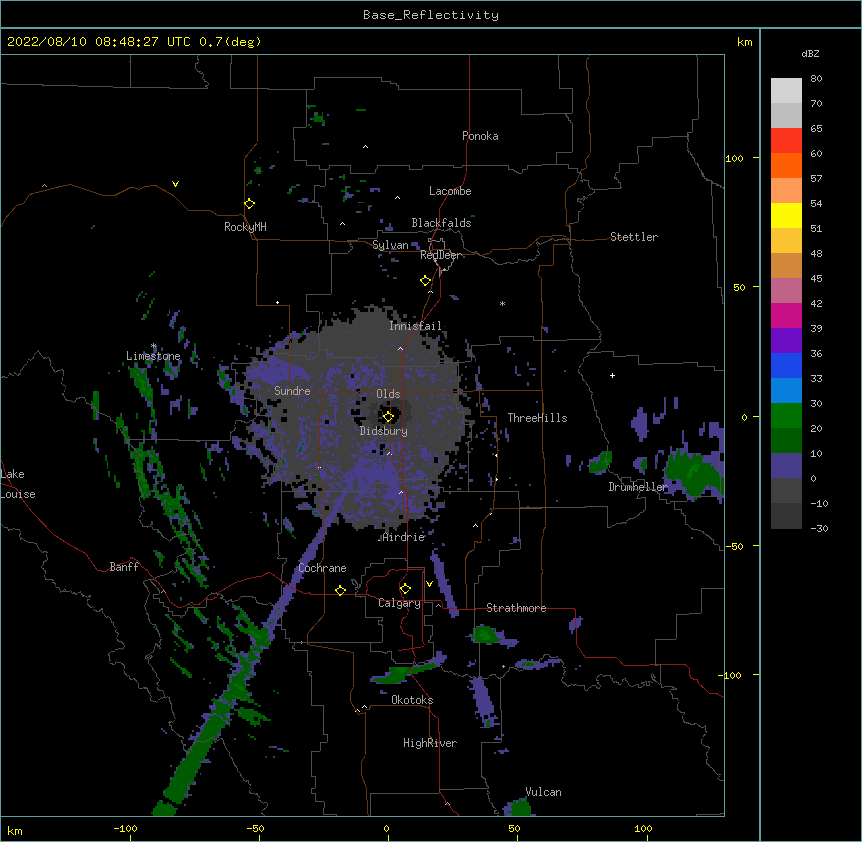The image size is (862, 842).
Task: Click the 33 value on dBZ legend
Action: [816, 379]
